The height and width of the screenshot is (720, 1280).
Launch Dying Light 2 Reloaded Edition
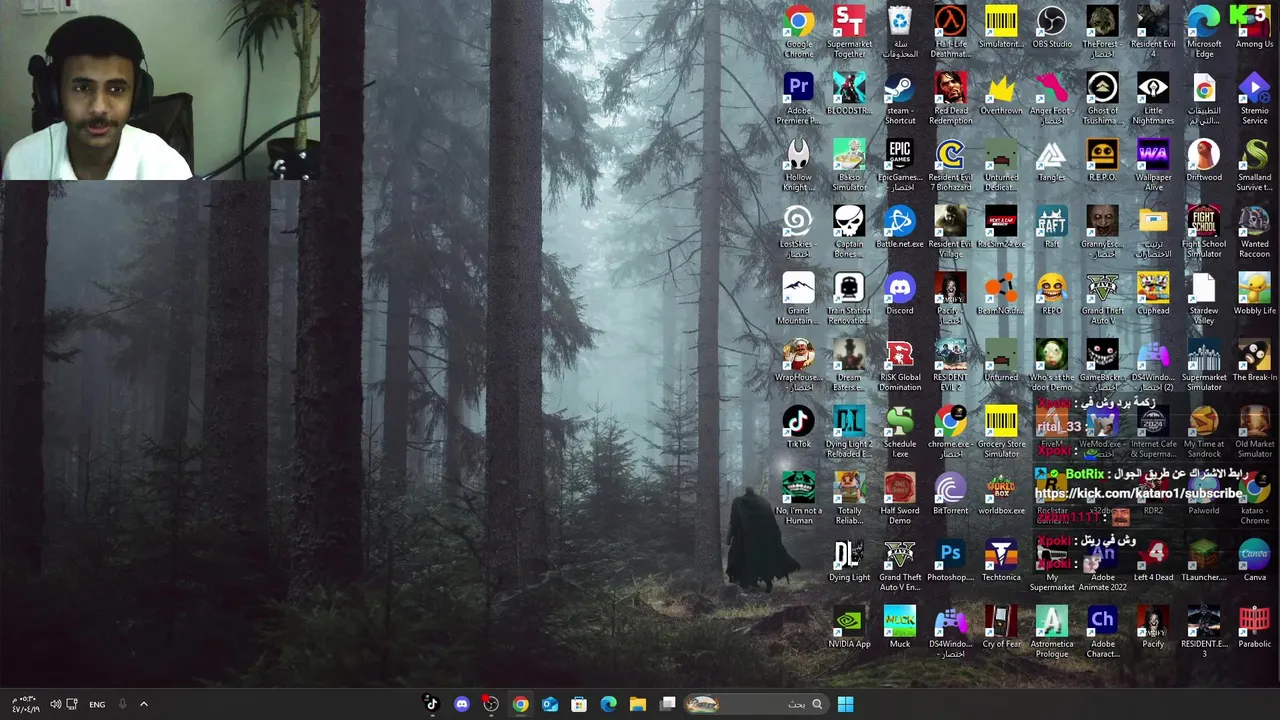click(x=849, y=431)
